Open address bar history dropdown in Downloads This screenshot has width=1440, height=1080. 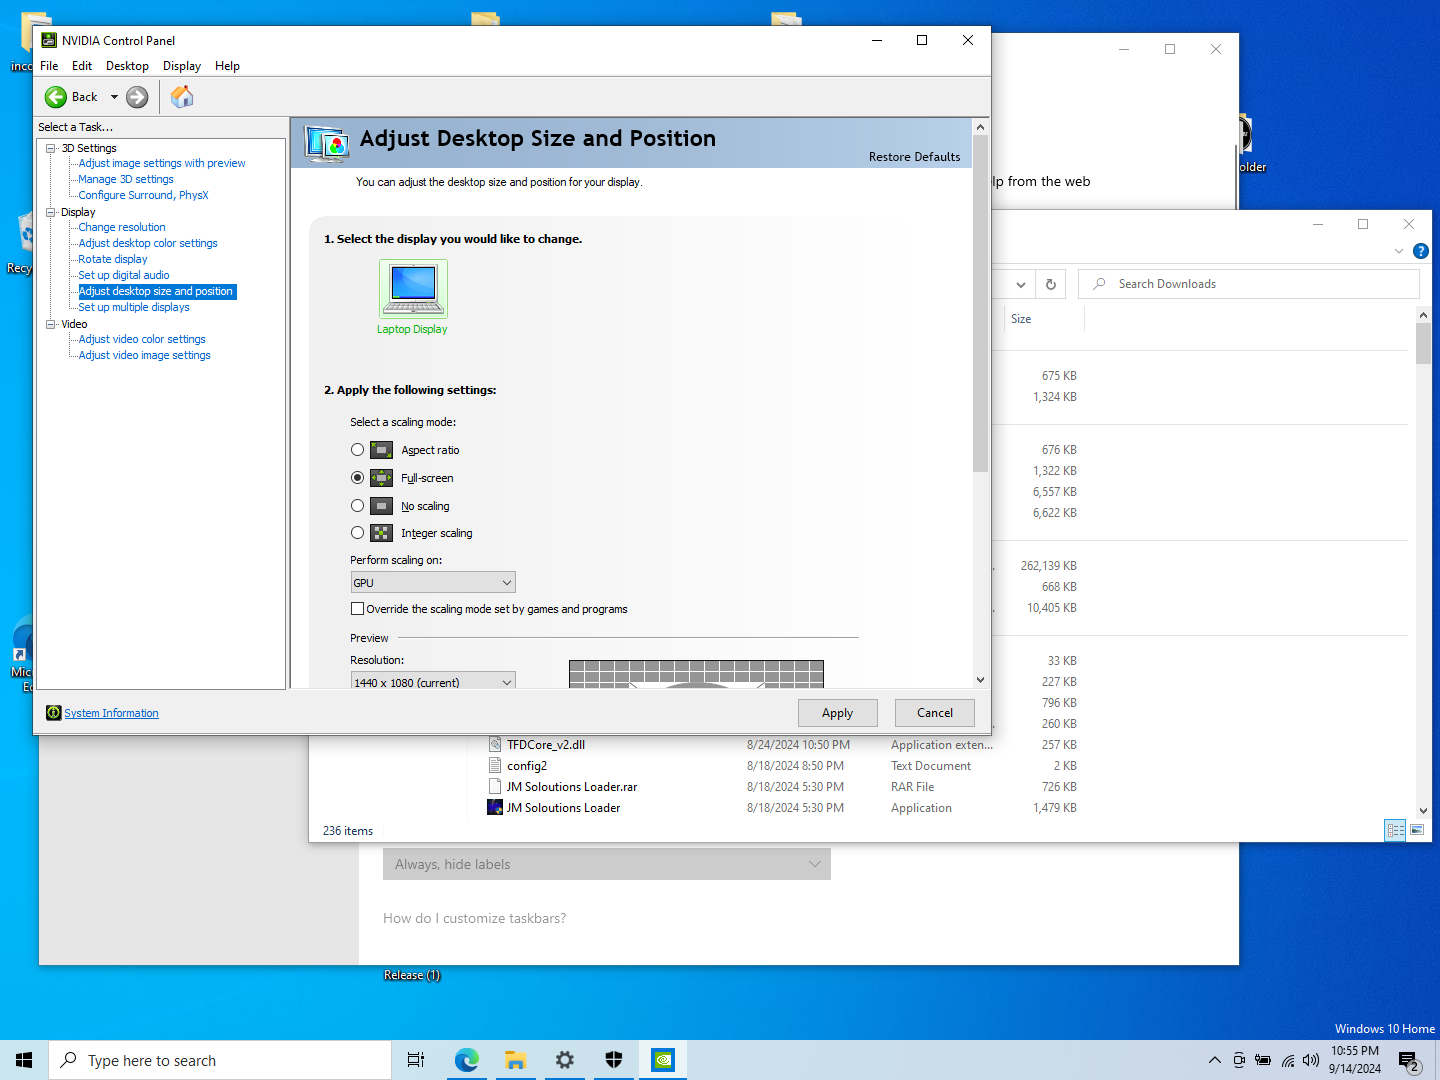pos(1020,284)
